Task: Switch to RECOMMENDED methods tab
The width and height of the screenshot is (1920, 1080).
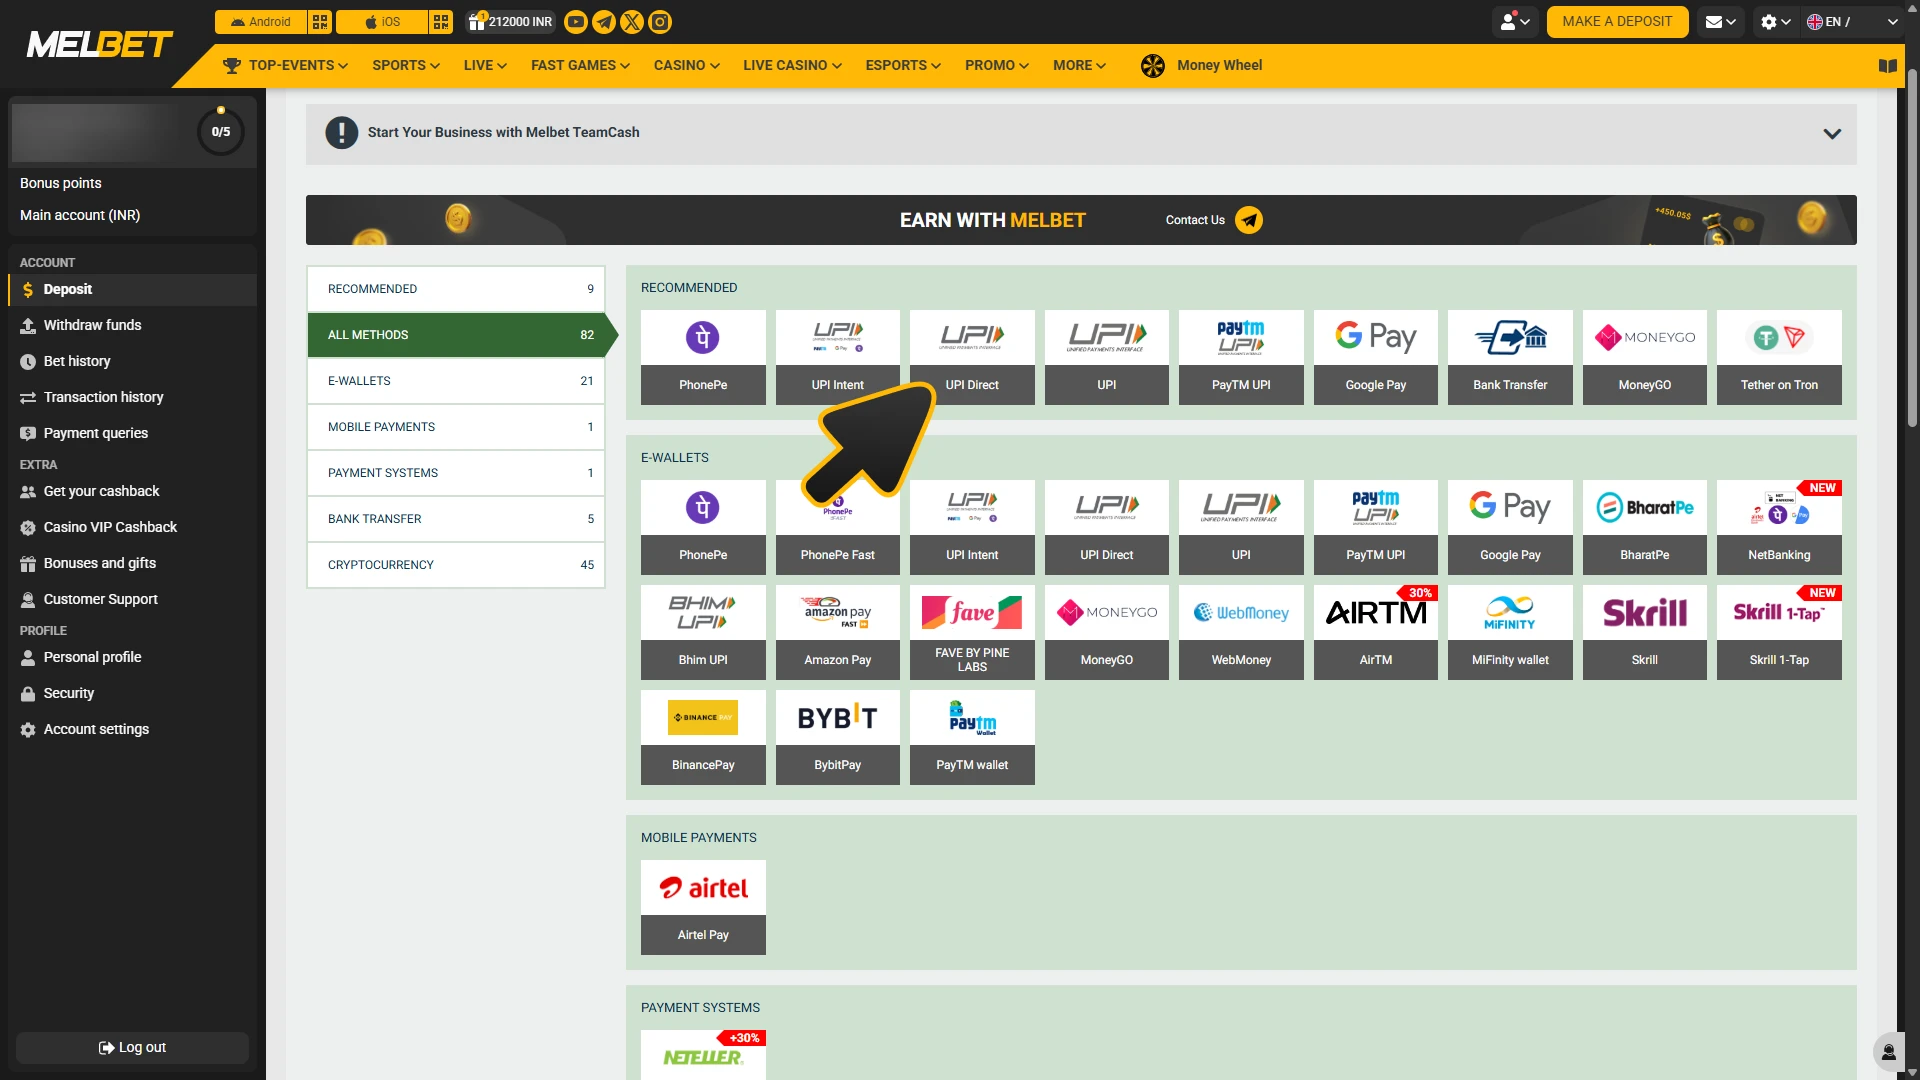Action: point(456,289)
